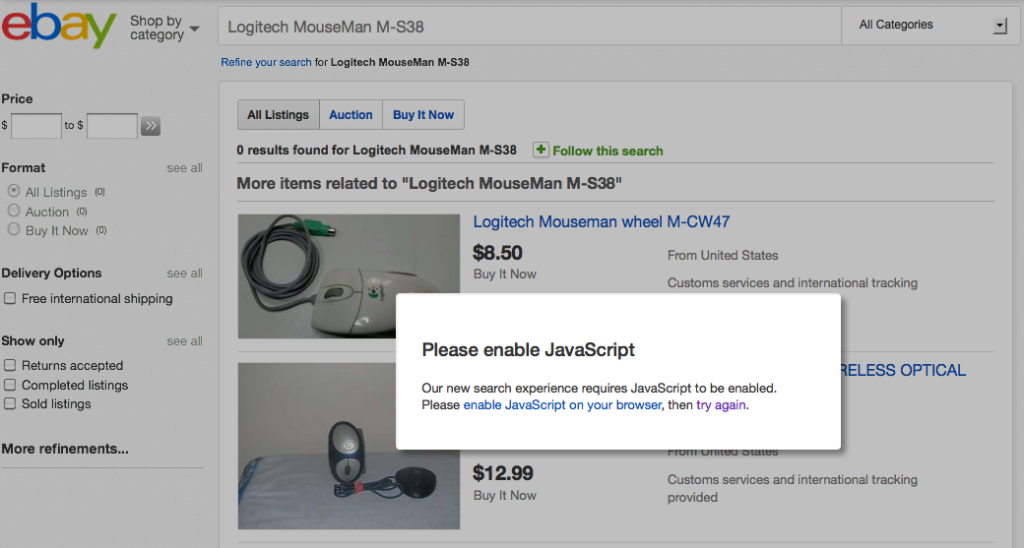Toggle the Sold listings checkbox
The height and width of the screenshot is (548, 1024).
(10, 404)
